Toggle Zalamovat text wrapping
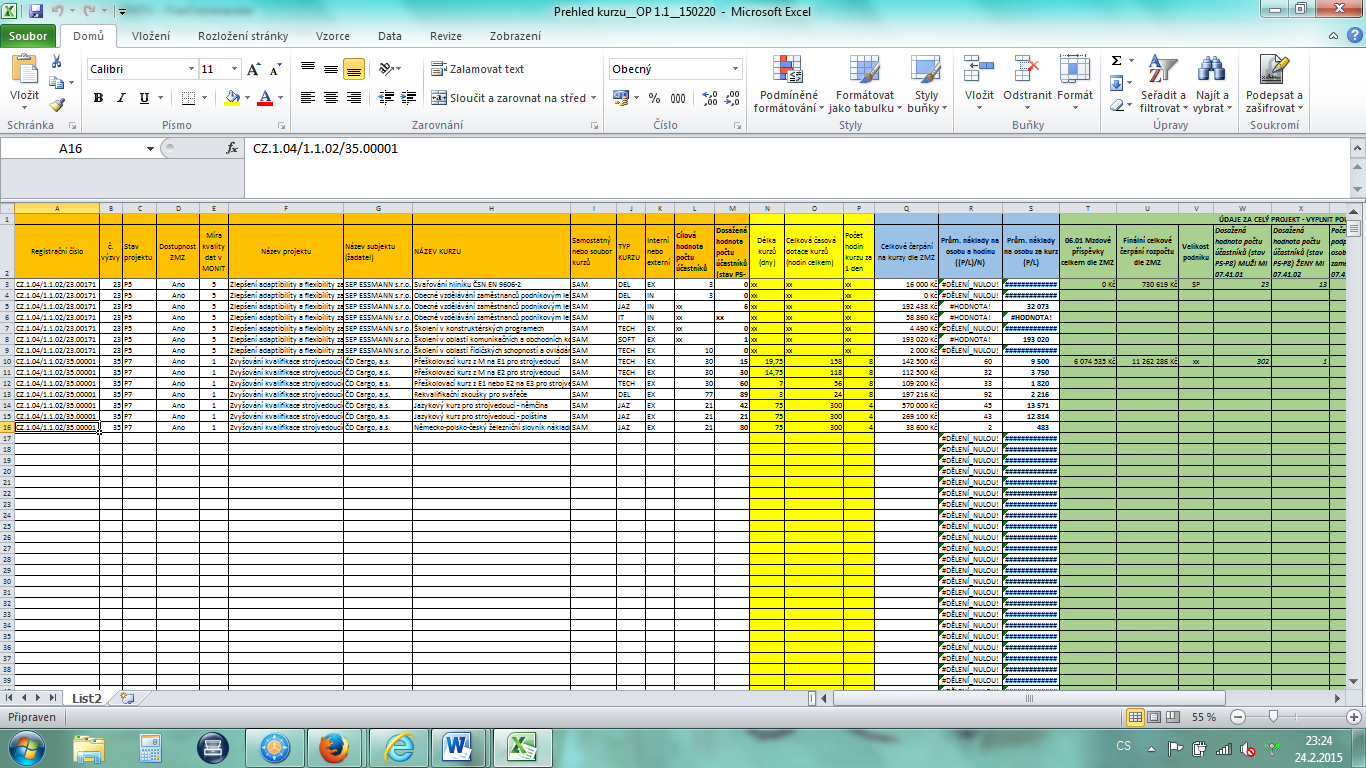The width and height of the screenshot is (1366, 768). tap(478, 69)
